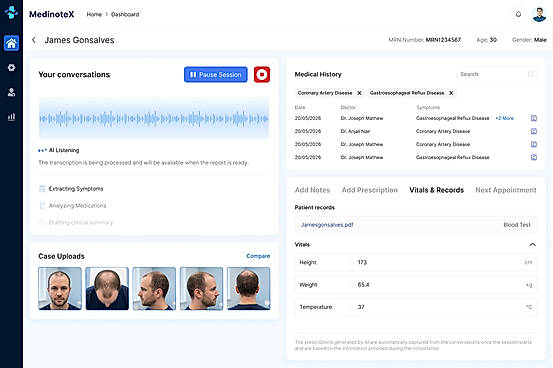Open the Home sidebar icon

(x=11, y=43)
